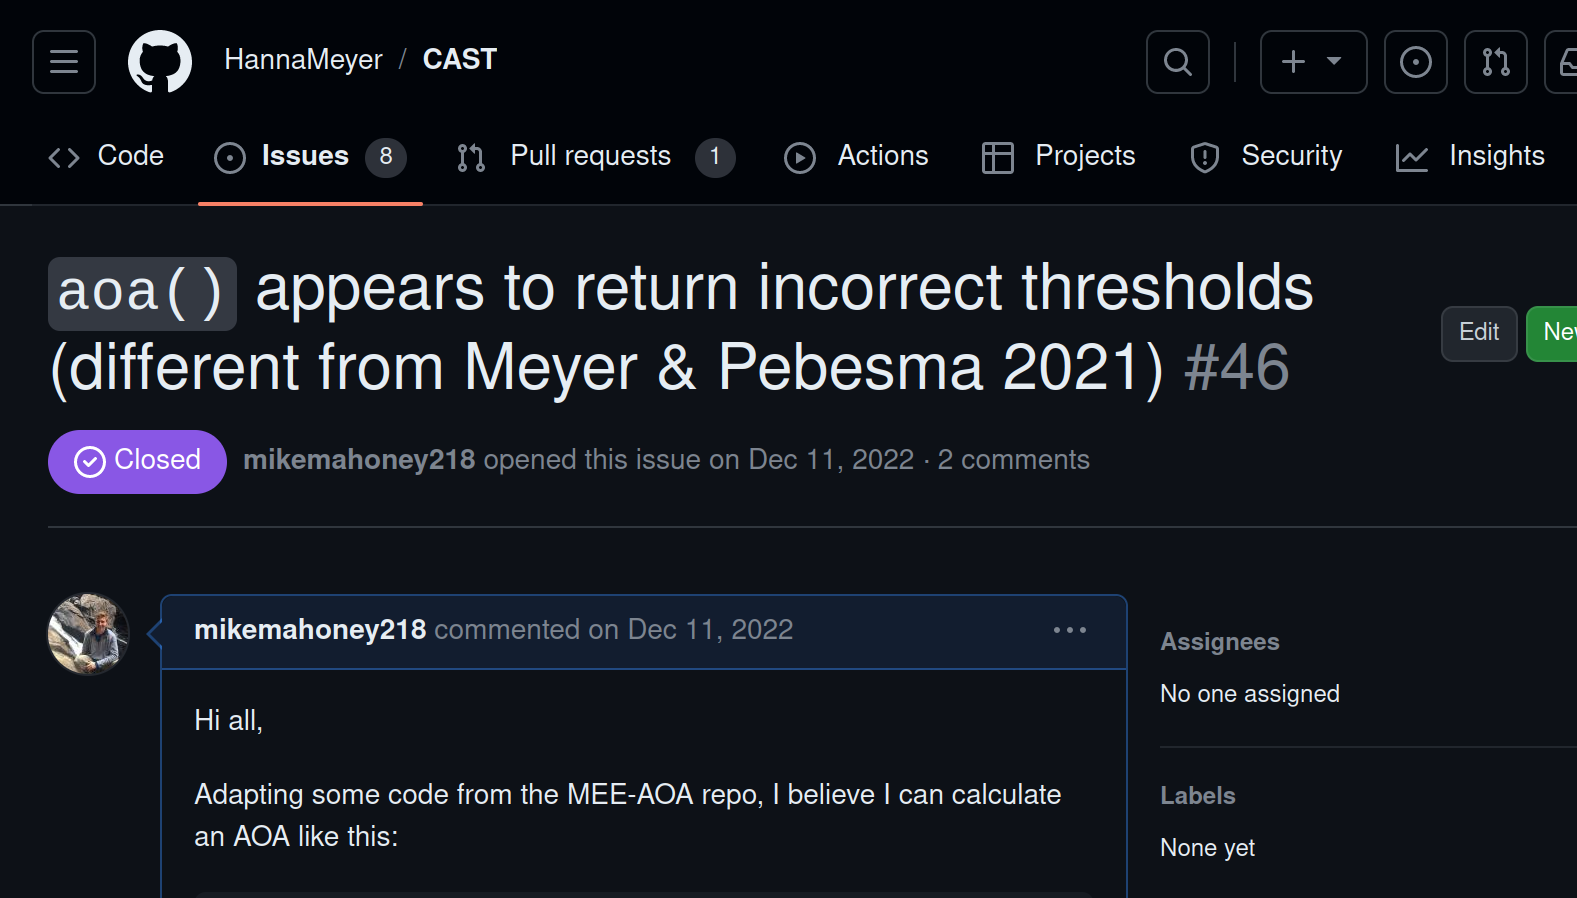Open the hamburger navigation menu
The width and height of the screenshot is (1577, 898).
64,62
